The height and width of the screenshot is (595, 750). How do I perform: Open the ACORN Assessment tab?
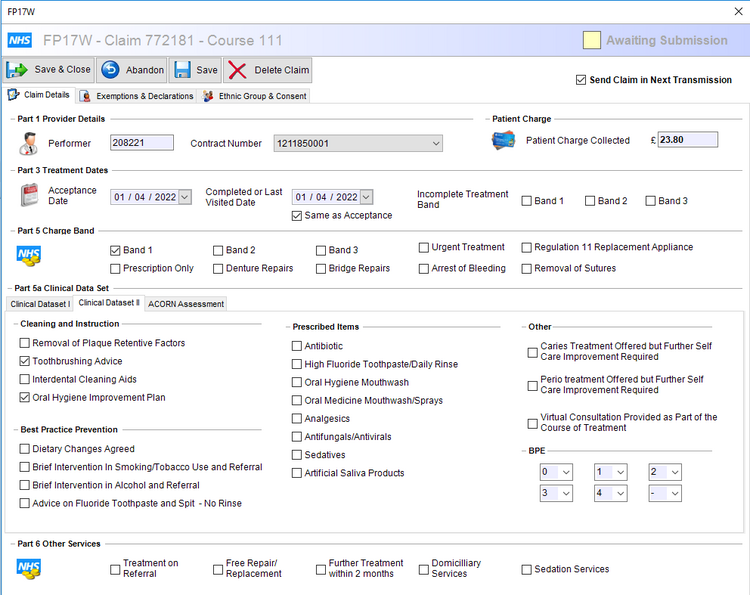coord(186,304)
